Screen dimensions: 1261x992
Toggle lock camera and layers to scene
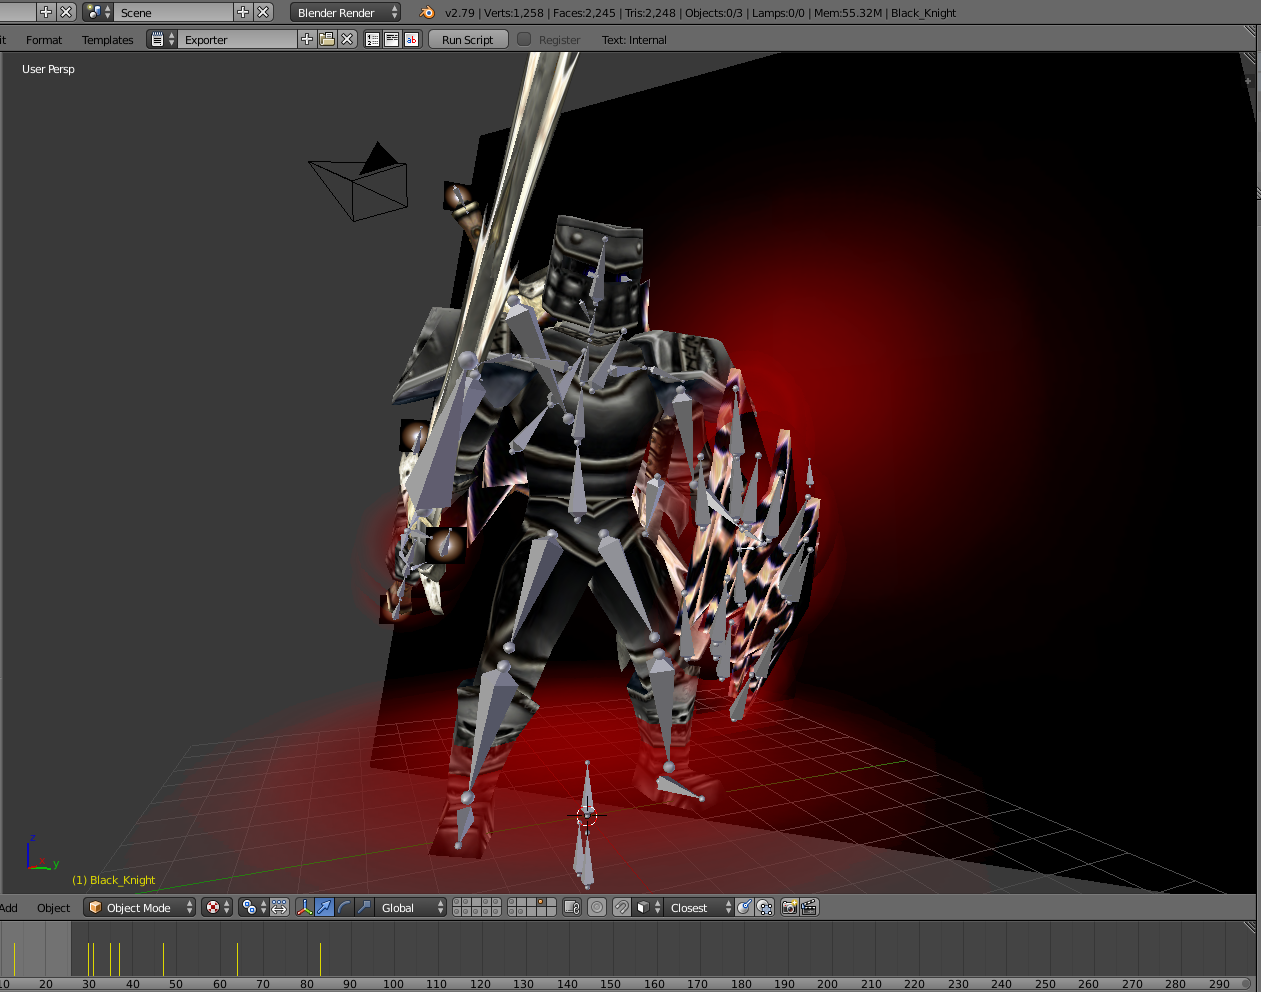(572, 907)
